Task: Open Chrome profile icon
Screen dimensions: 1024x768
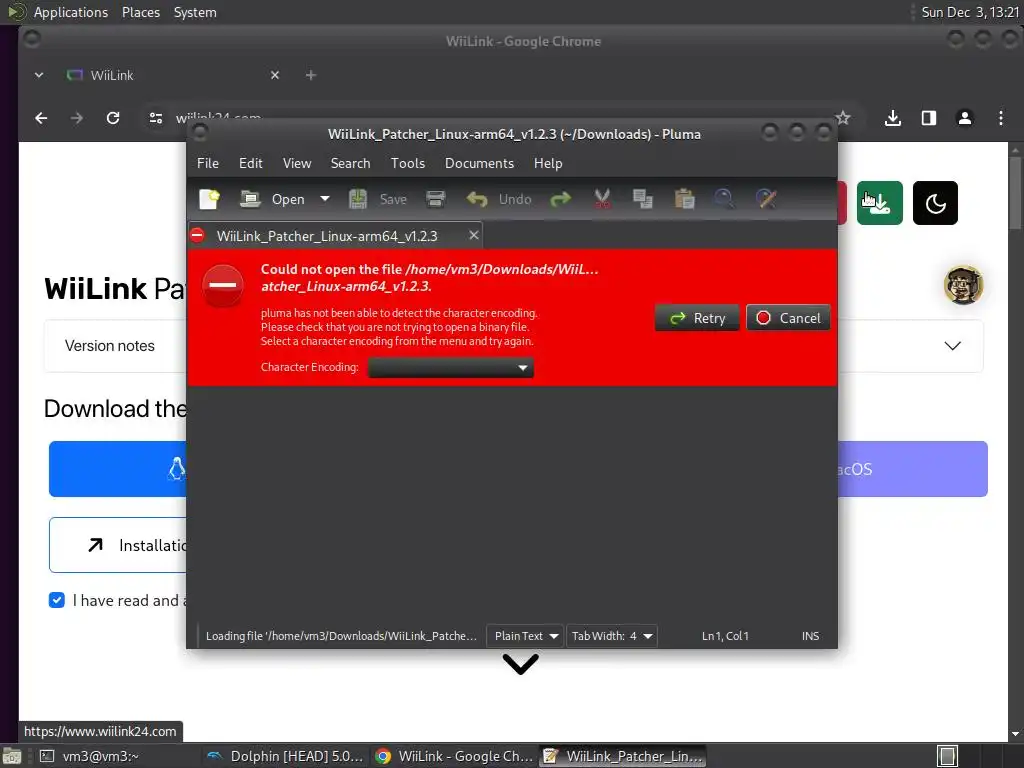Action: pyautogui.click(x=965, y=118)
